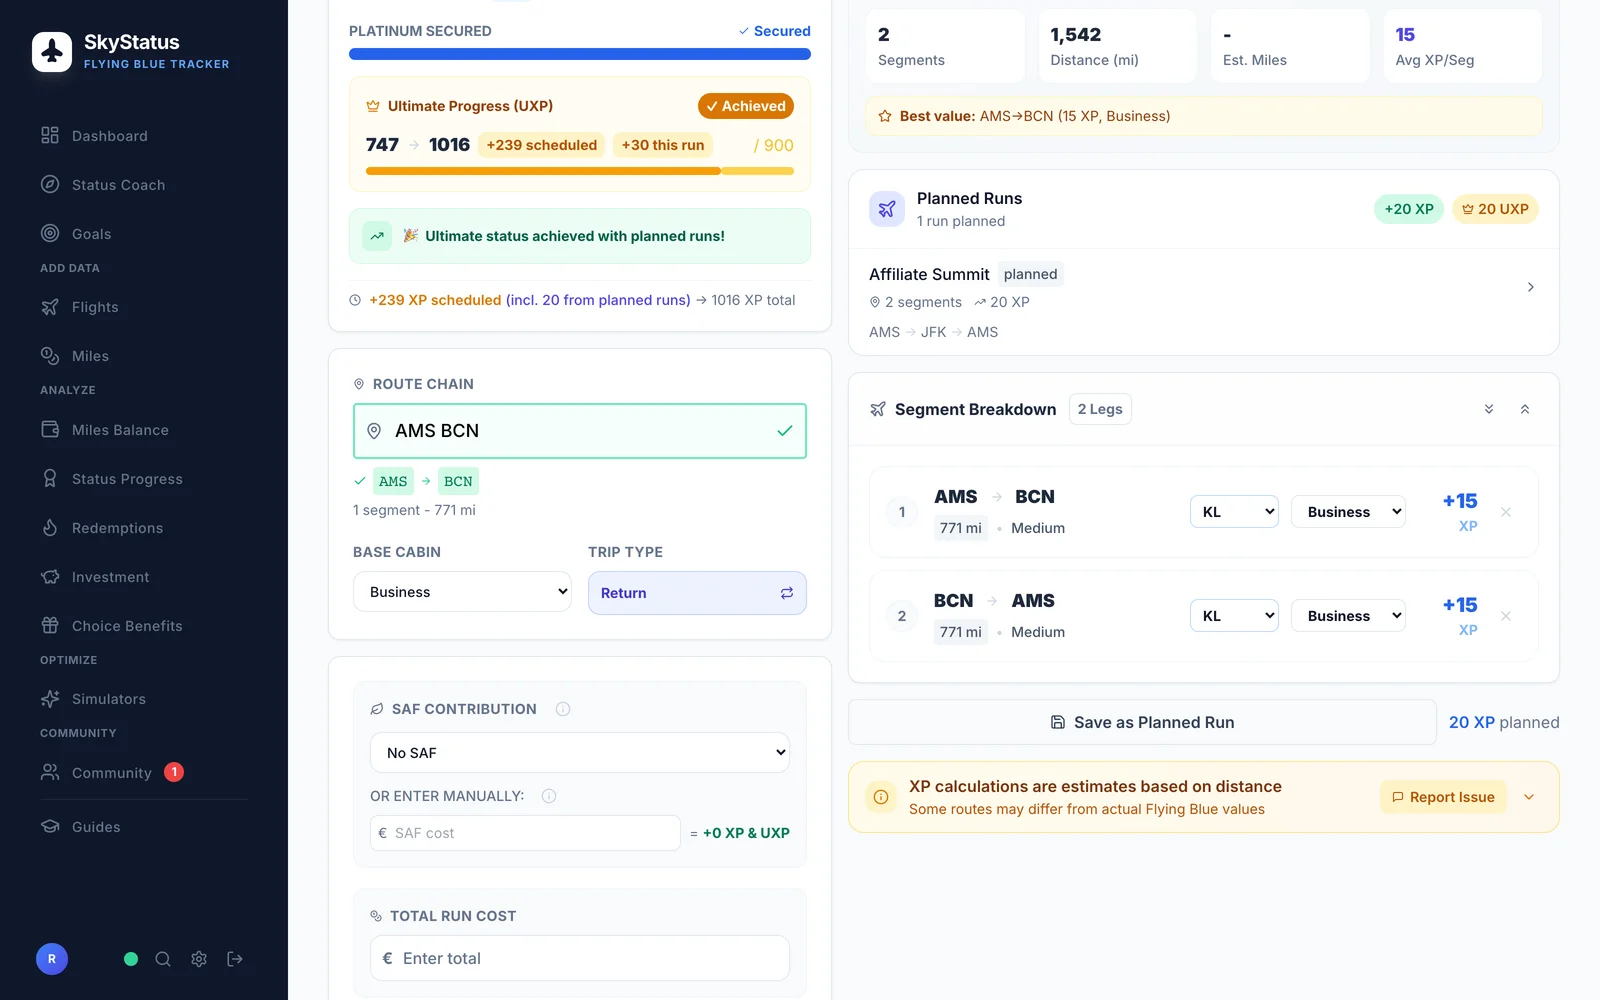
Task: Click the Ultimate Progress crown icon
Action: (373, 106)
